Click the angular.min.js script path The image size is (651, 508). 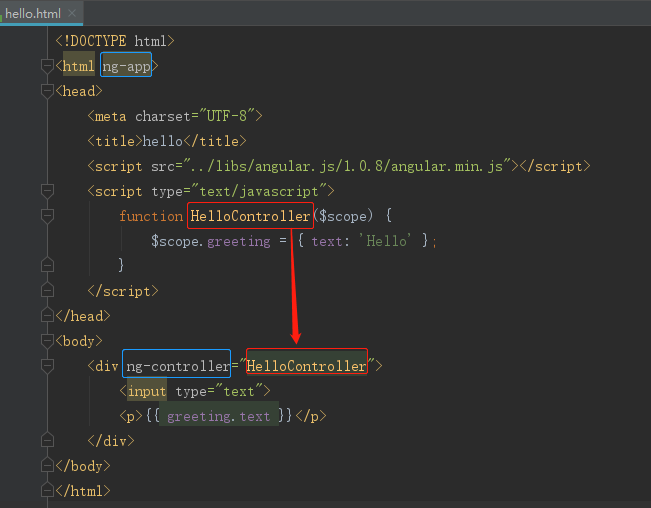[347, 166]
